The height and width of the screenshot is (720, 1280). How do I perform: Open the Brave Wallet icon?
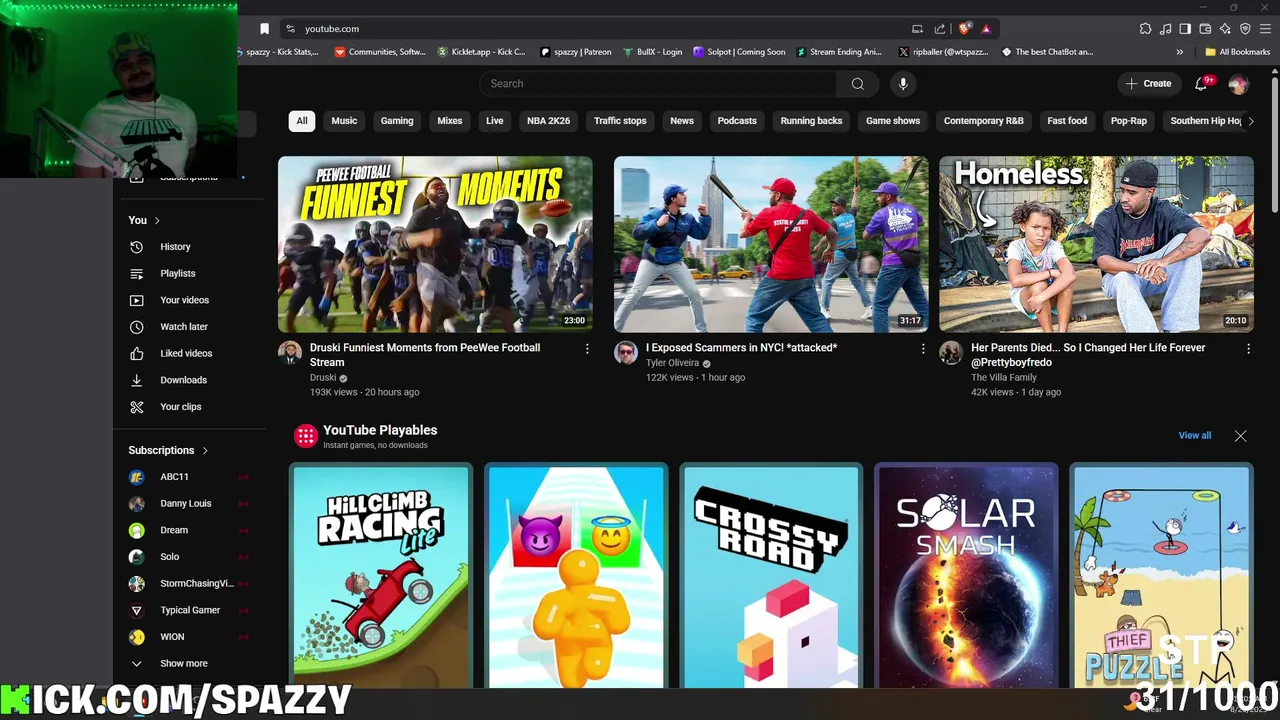tap(1205, 29)
